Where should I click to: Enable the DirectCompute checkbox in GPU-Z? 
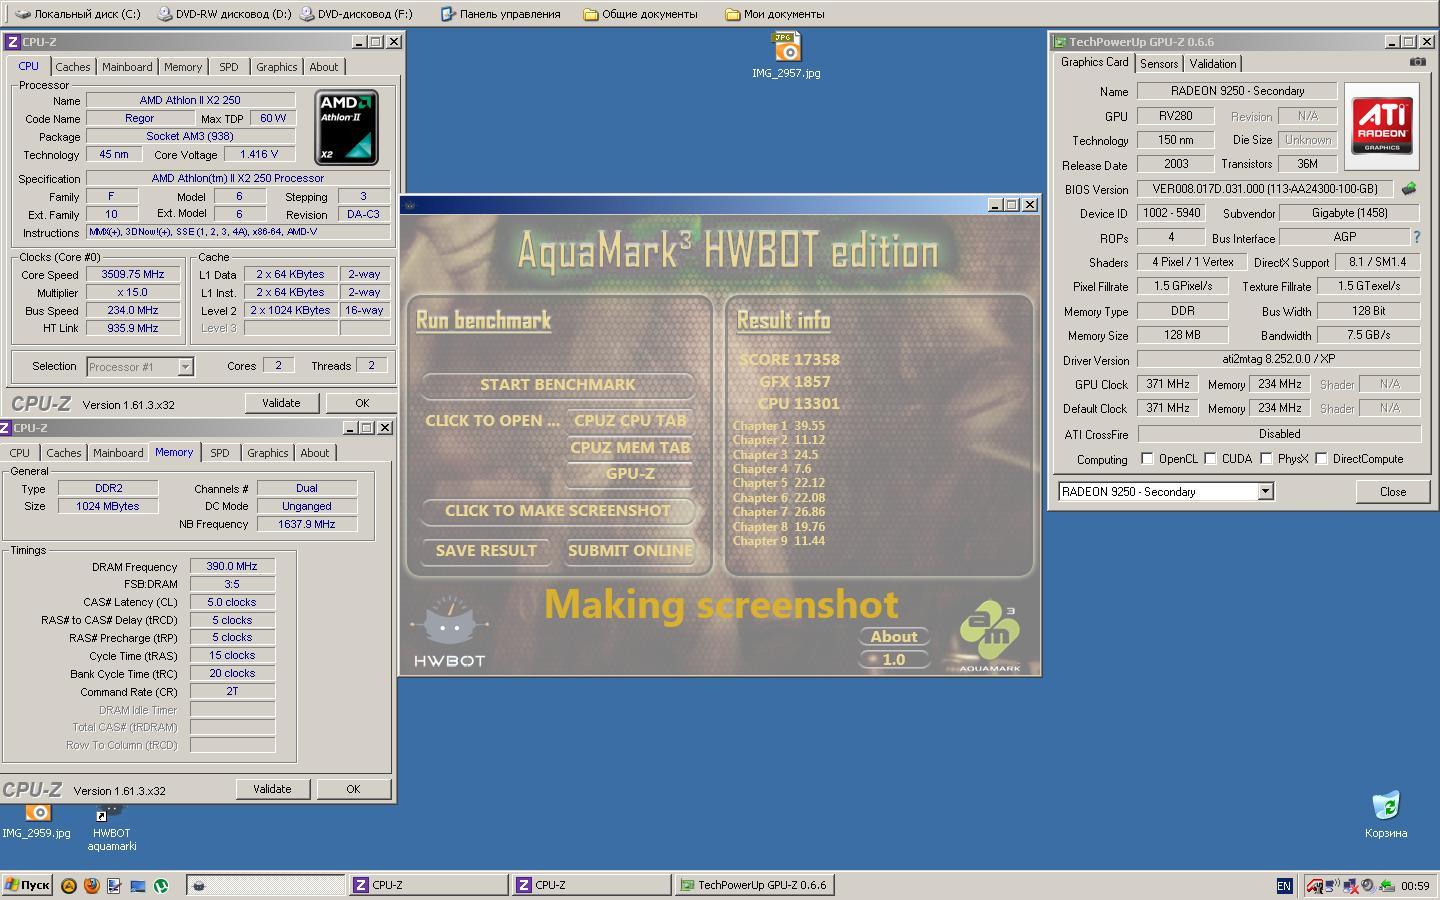pyautogui.click(x=1322, y=459)
